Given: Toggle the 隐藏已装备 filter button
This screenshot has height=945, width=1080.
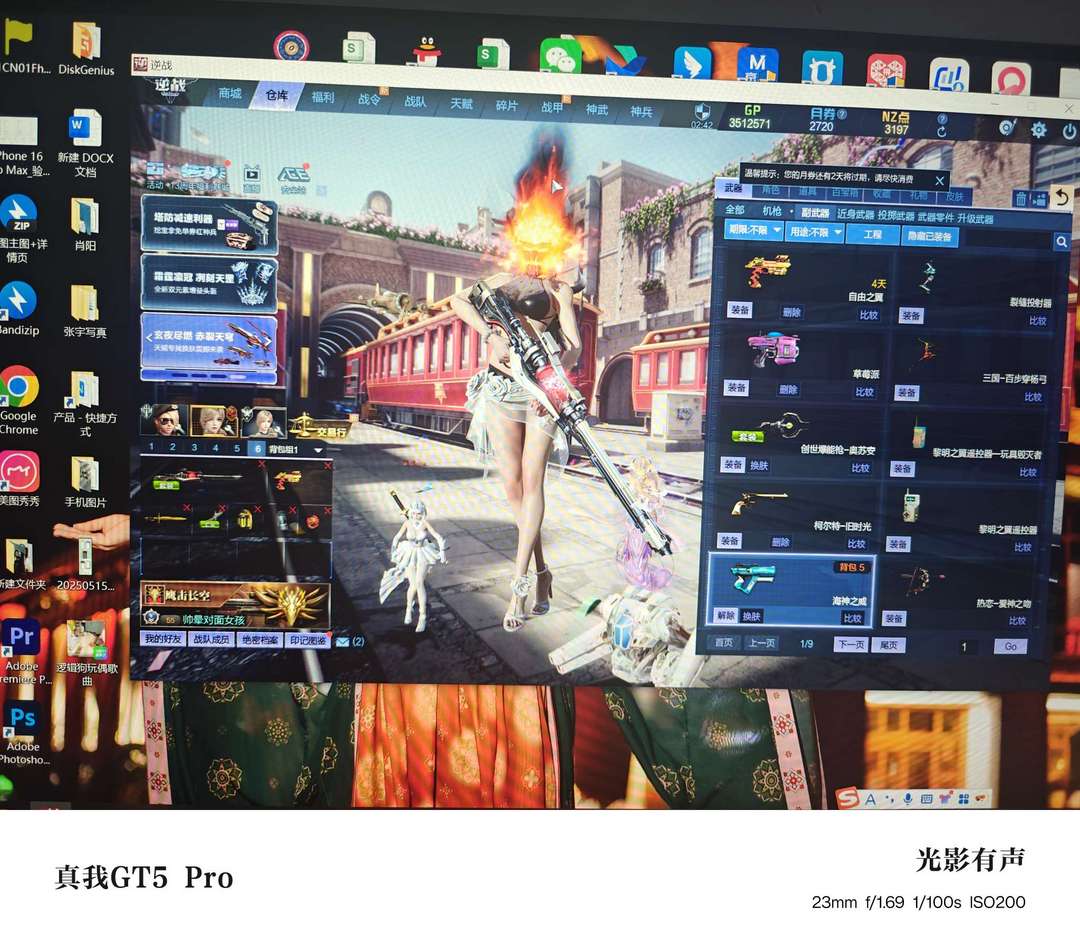Looking at the screenshot, I should tap(930, 236).
